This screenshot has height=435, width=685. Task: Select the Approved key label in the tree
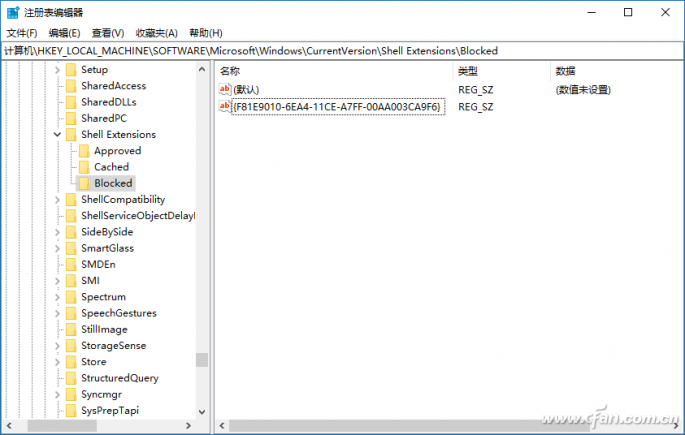pos(118,151)
